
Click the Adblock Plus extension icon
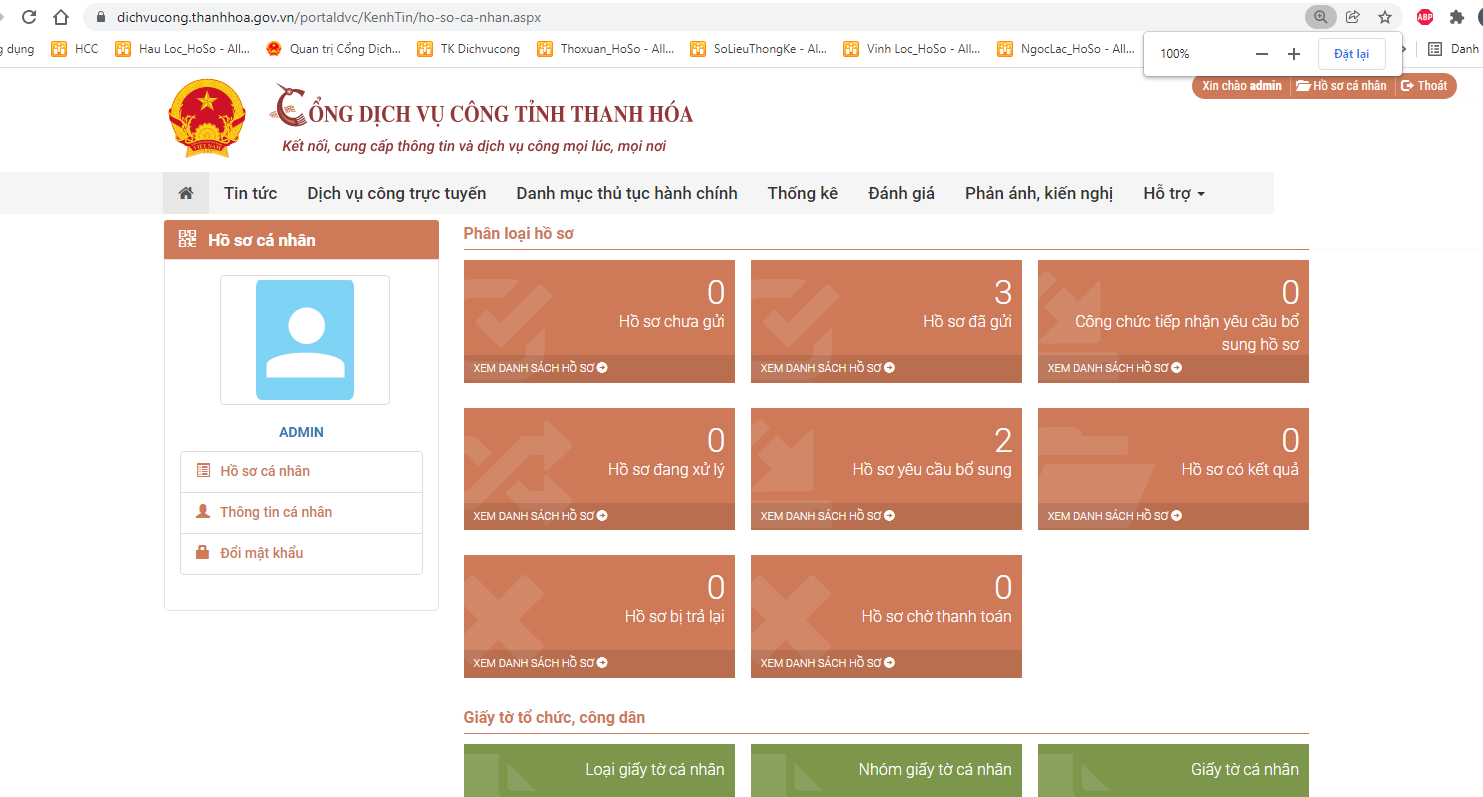click(1425, 17)
